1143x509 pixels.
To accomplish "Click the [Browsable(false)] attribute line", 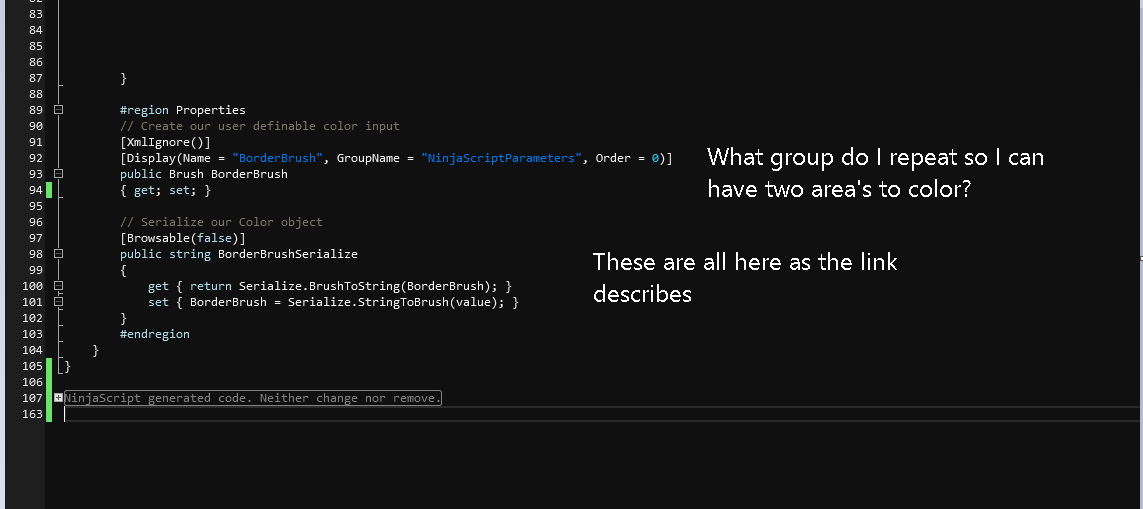I will 183,238.
